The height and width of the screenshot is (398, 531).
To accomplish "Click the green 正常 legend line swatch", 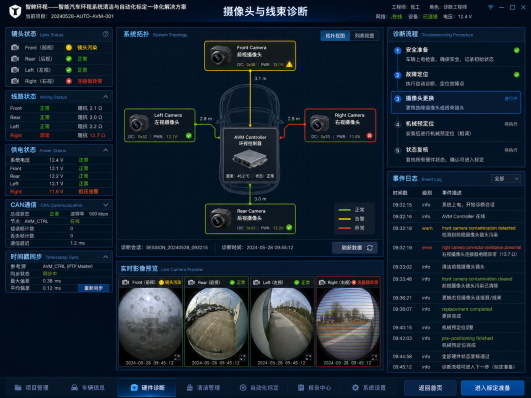I will point(345,210).
